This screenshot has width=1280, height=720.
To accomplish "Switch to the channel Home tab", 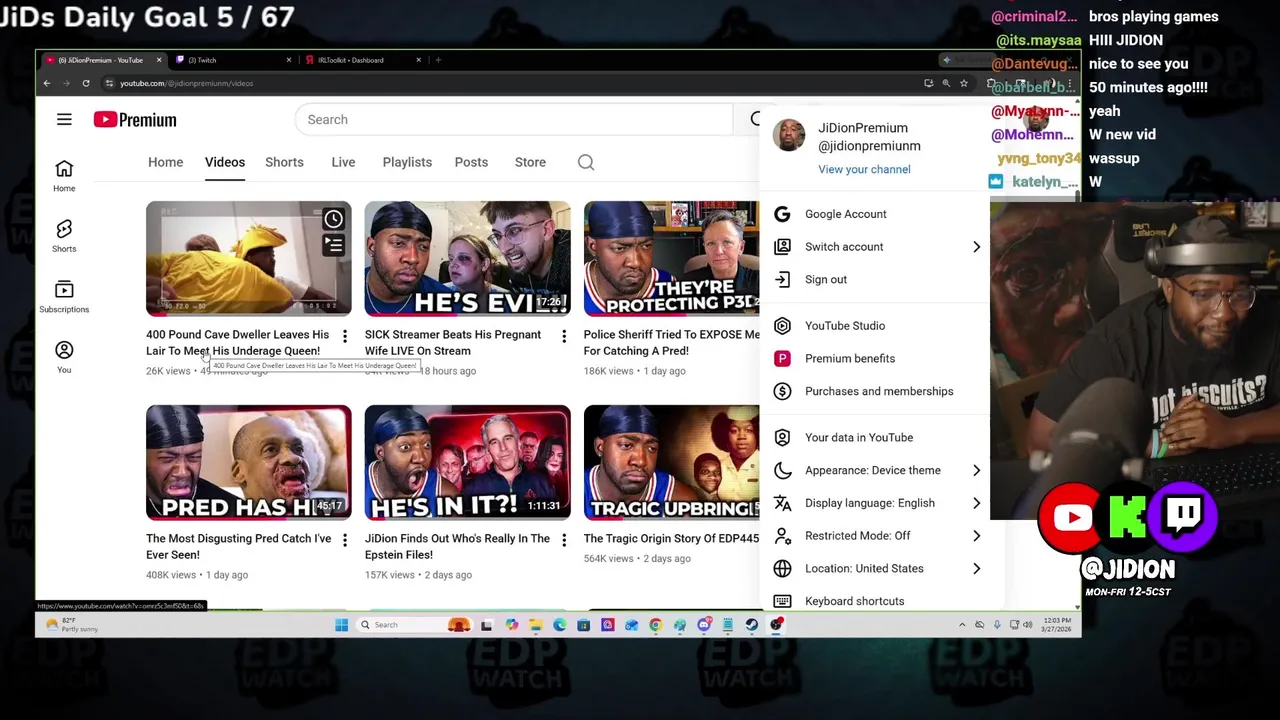I will [166, 162].
